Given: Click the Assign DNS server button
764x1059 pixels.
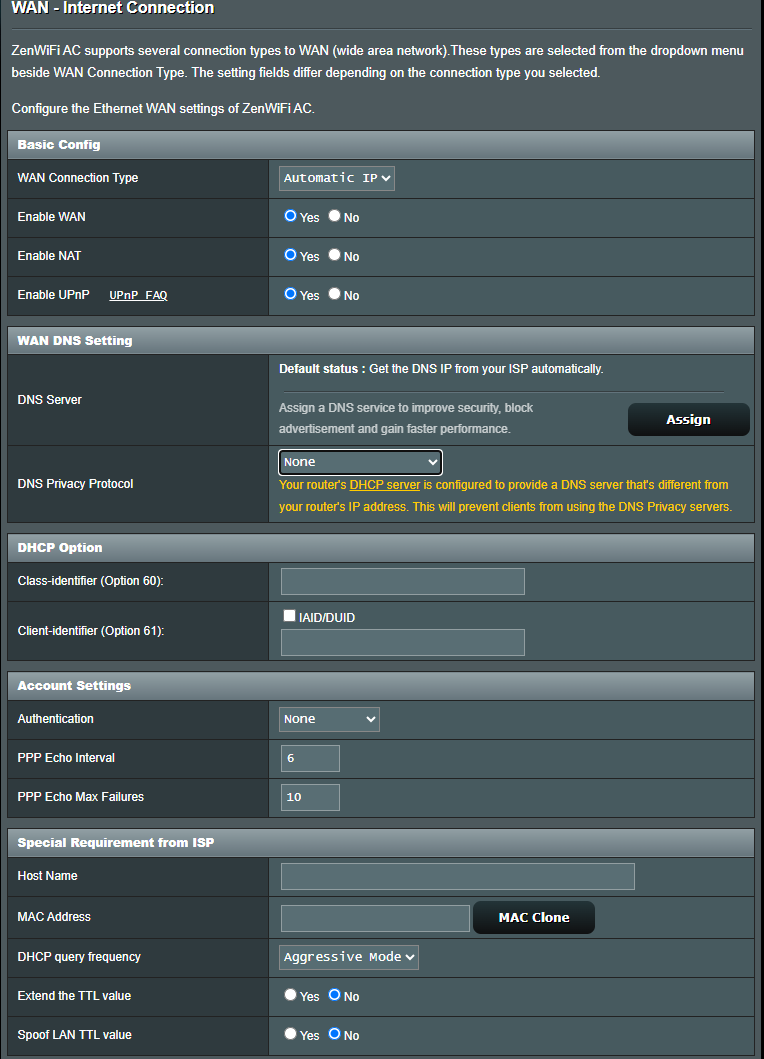Looking at the screenshot, I should (688, 420).
